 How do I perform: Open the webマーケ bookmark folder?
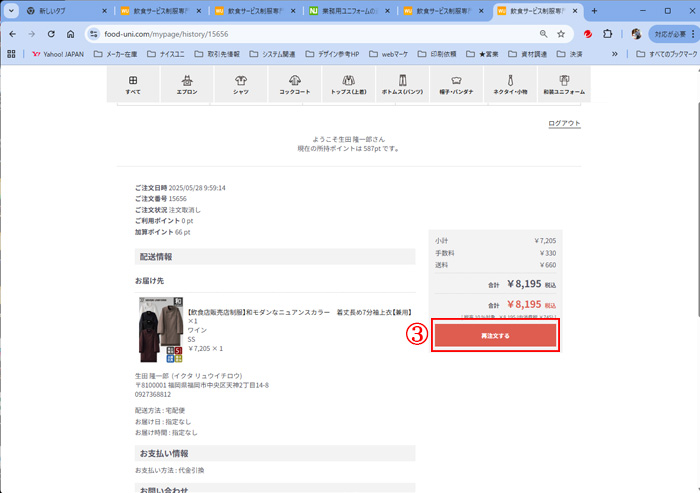click(x=388, y=54)
